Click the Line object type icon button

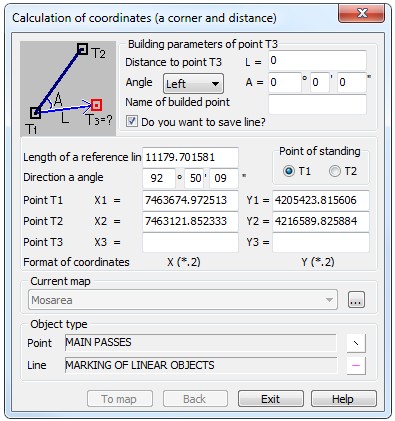[x=356, y=365]
